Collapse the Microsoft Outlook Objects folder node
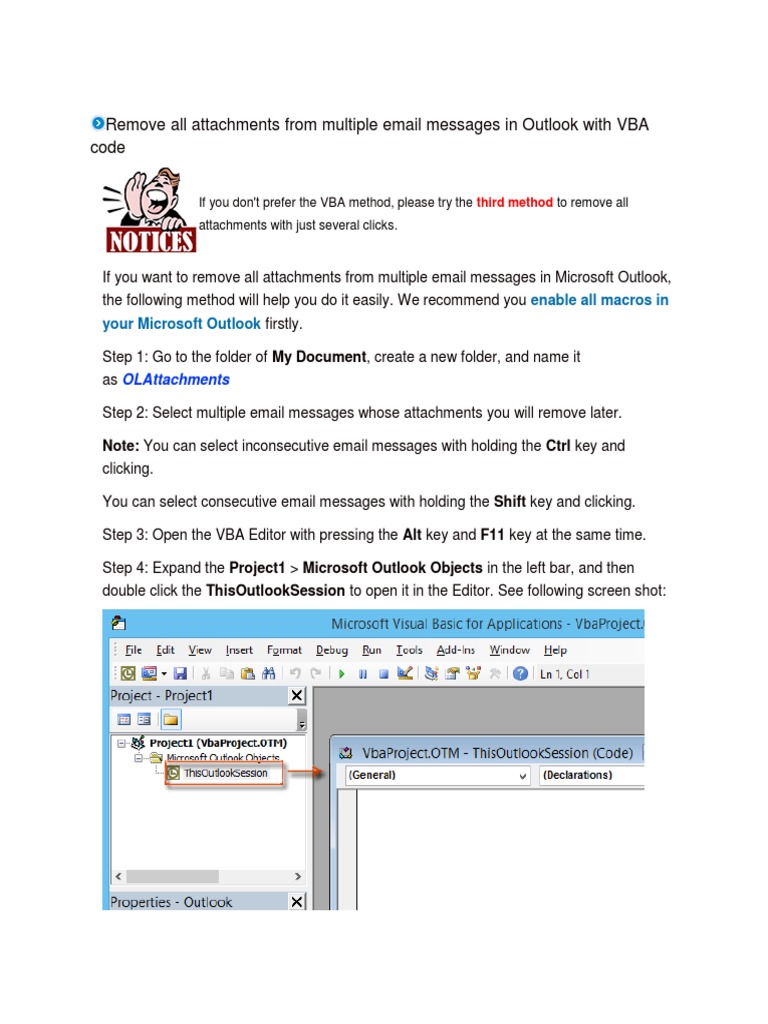This screenshot has width=768, height=1024. click(138, 758)
